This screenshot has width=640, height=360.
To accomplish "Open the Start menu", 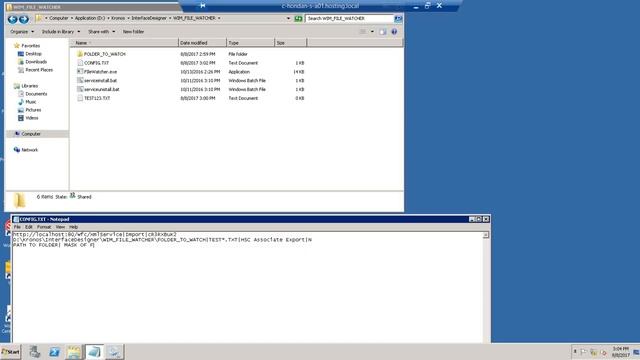I will pyautogui.click(x=11, y=351).
